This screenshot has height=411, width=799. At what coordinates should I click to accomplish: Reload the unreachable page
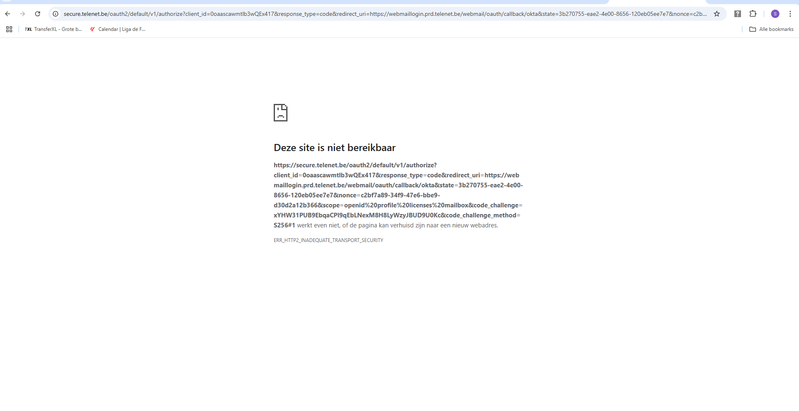click(x=37, y=14)
